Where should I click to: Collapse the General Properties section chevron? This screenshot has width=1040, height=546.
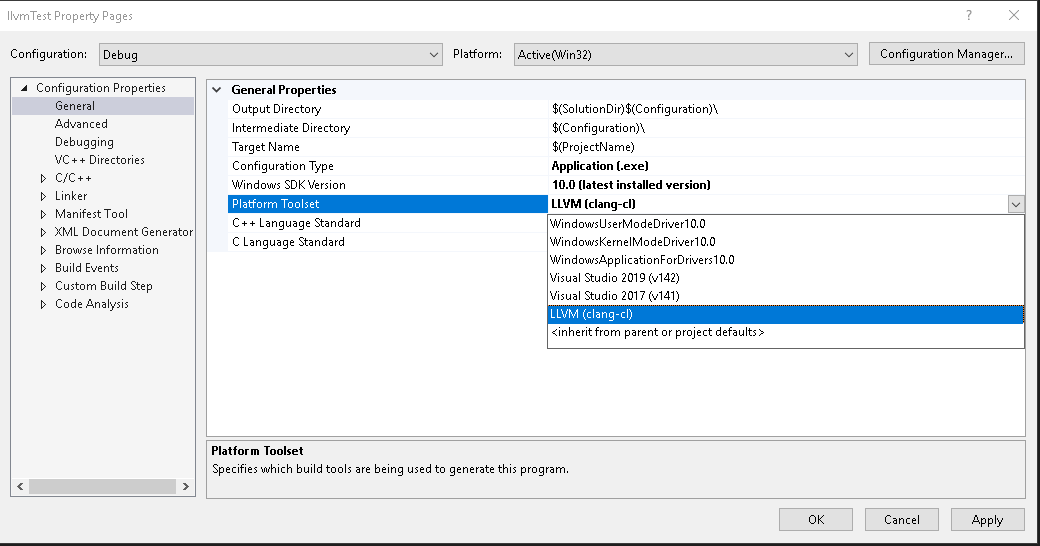coord(217,90)
